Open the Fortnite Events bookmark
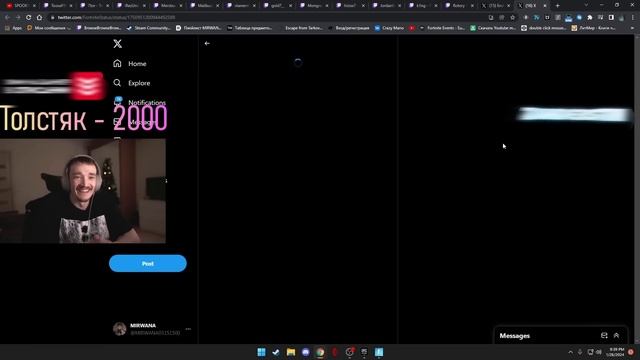640x360 pixels. click(442, 28)
